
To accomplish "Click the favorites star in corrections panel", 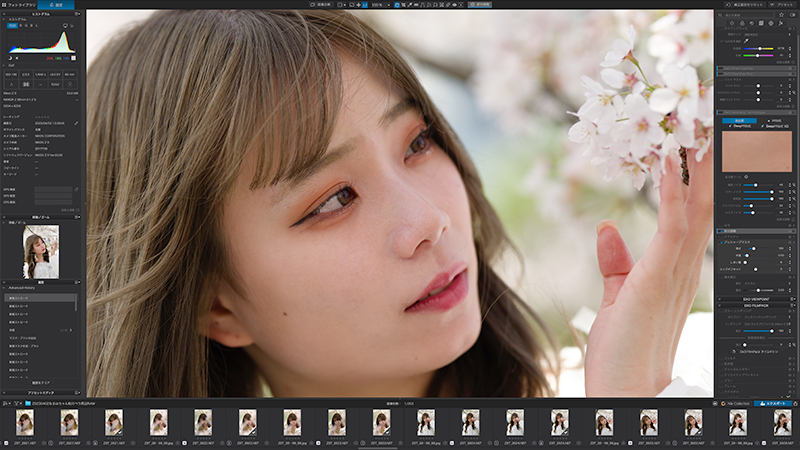I will (781, 15).
